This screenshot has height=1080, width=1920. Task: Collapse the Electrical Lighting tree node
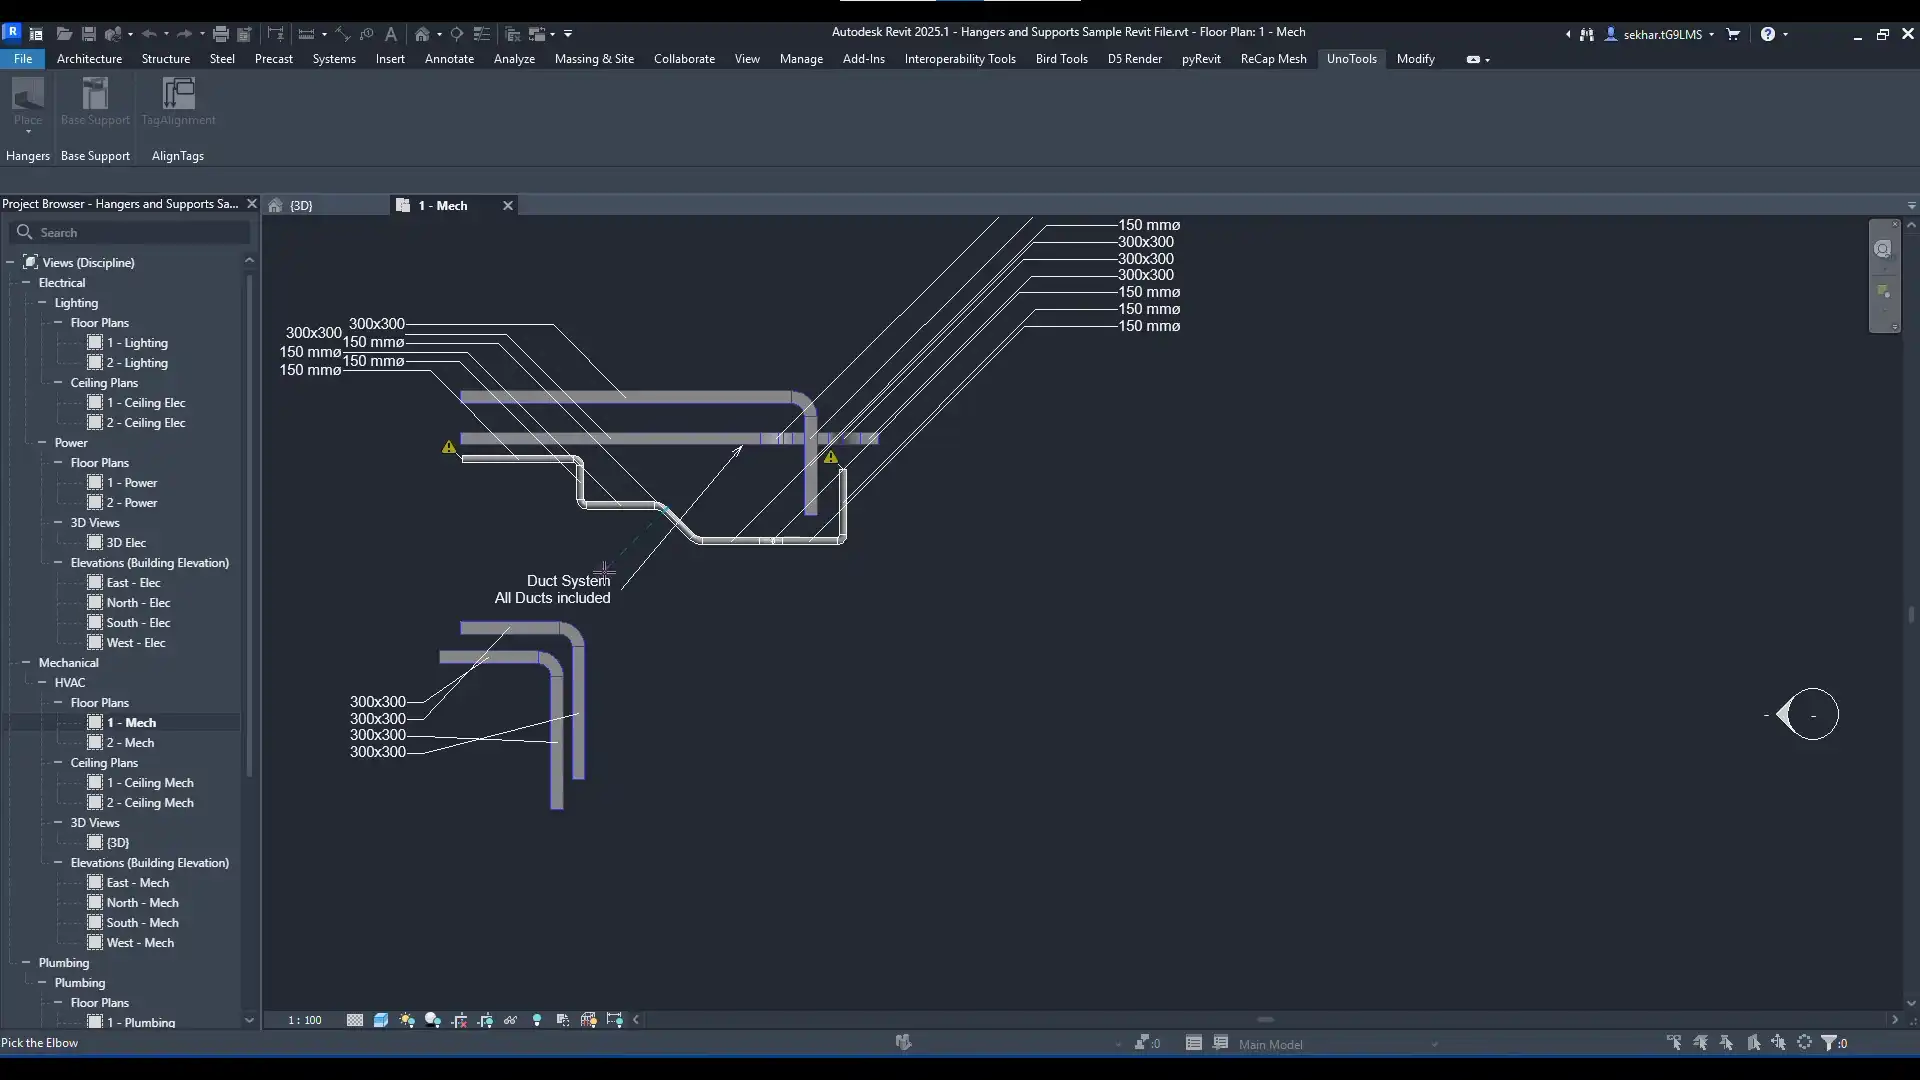point(42,302)
